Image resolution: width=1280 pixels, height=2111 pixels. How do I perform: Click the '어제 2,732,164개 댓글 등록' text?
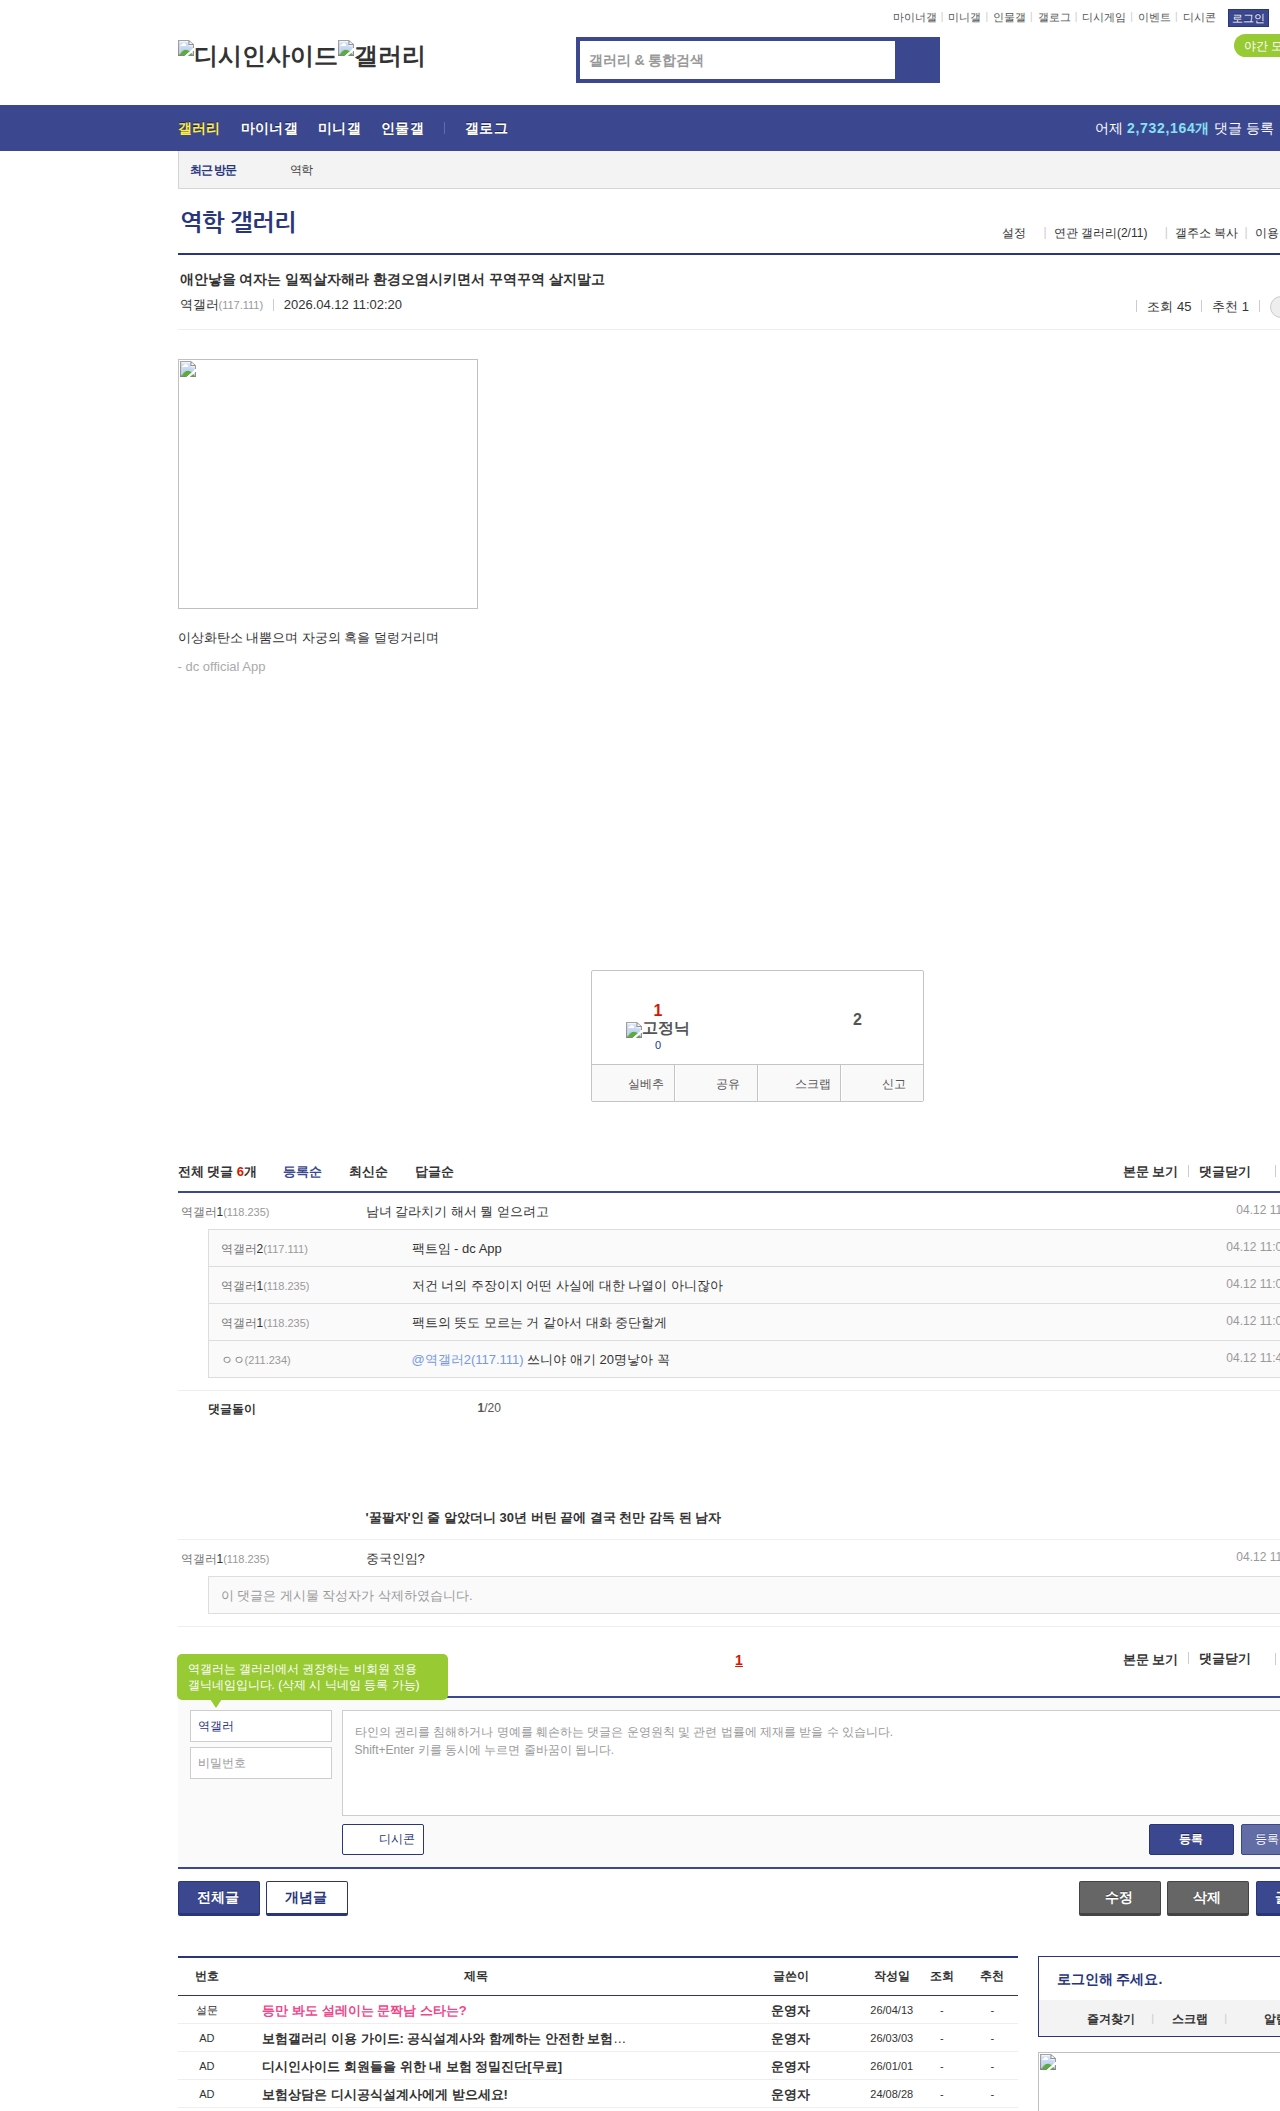(1184, 129)
